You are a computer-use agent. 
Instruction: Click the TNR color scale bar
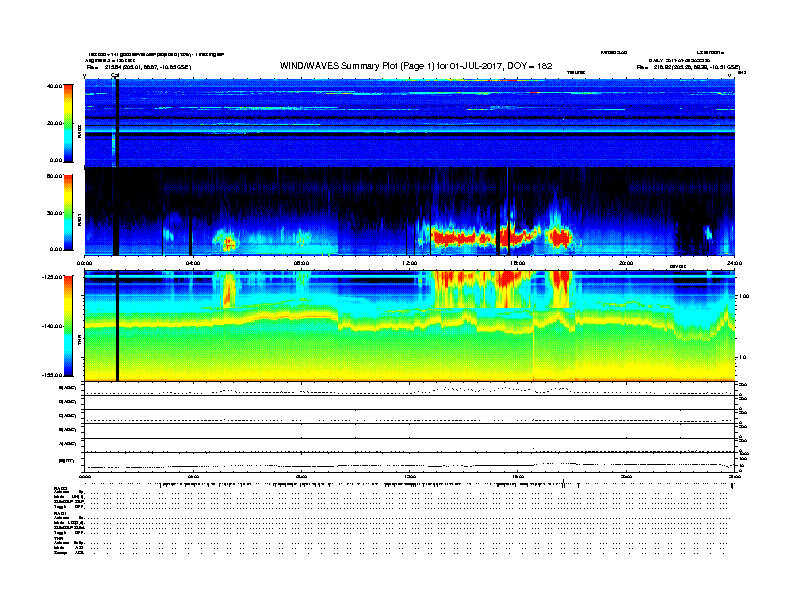(68, 326)
